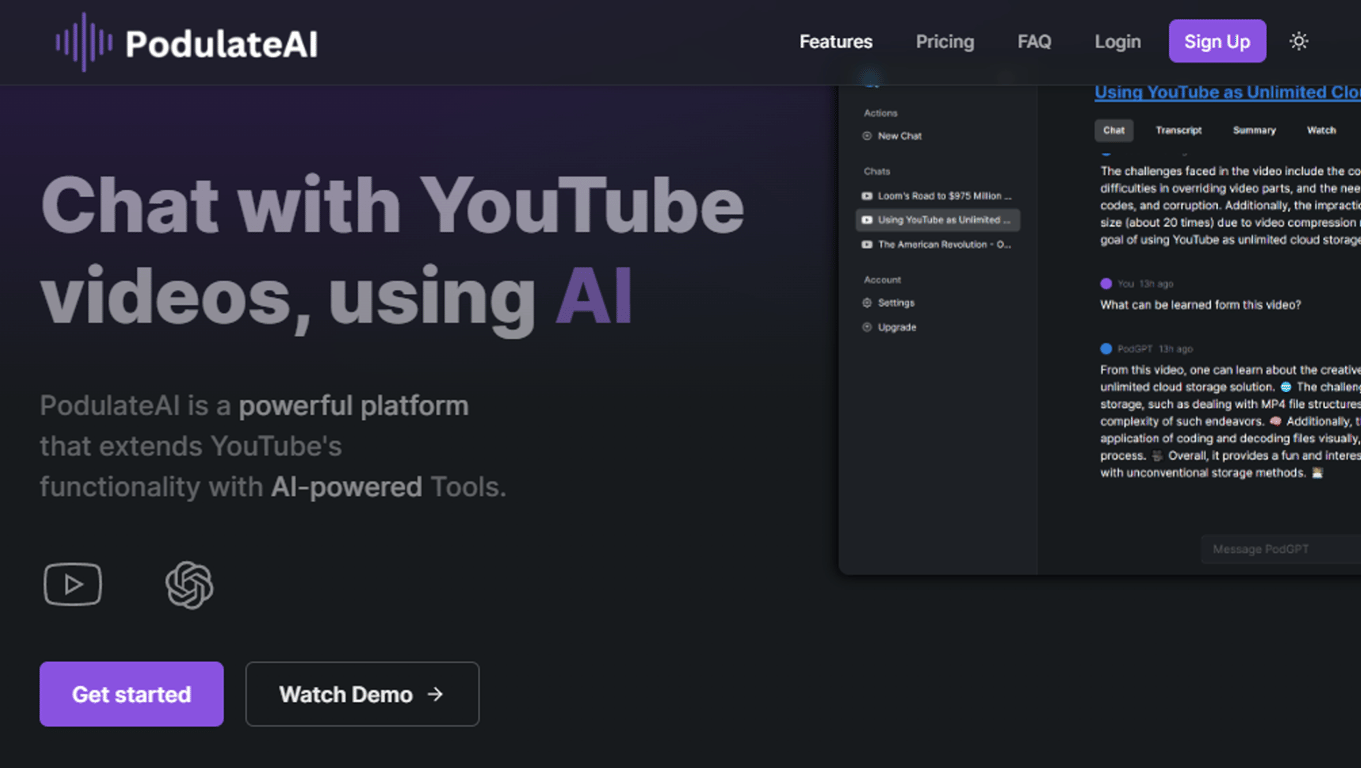Click the purple Sign Up button
Image resolution: width=1361 pixels, height=768 pixels.
[x=1217, y=41]
